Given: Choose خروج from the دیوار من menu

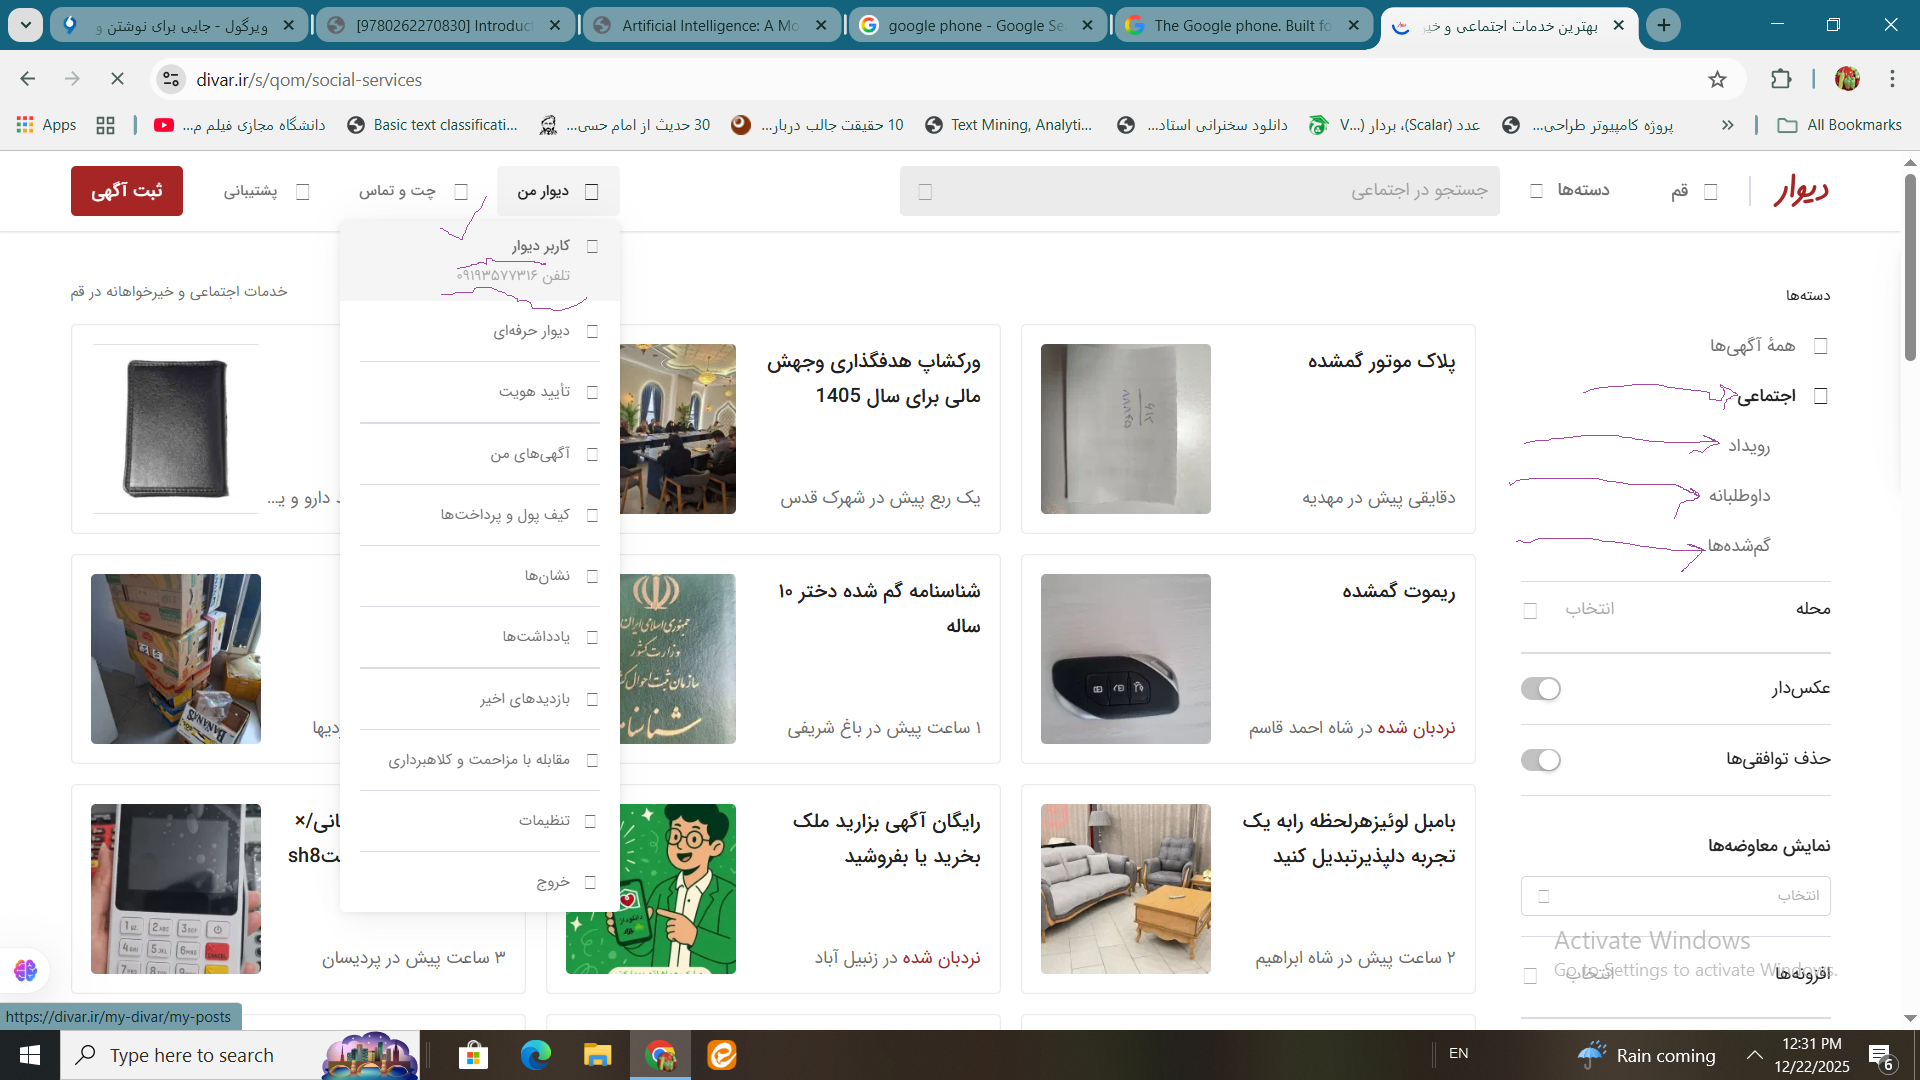Looking at the screenshot, I should (553, 882).
